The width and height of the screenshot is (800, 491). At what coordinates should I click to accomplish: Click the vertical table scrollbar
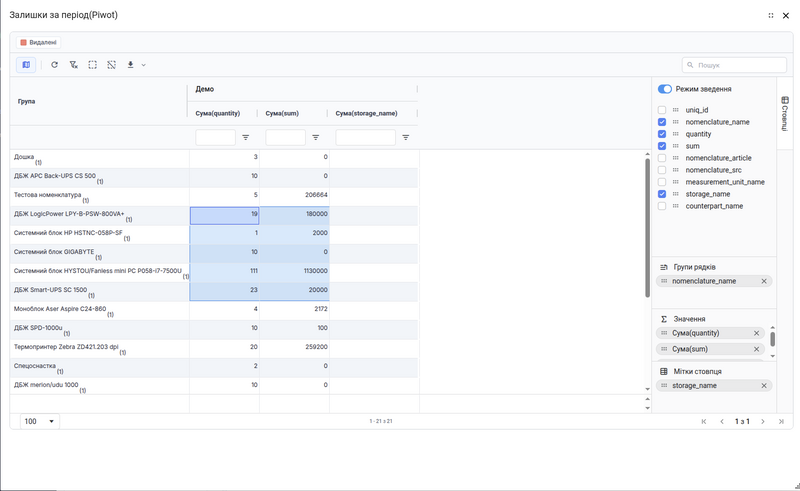click(x=647, y=228)
